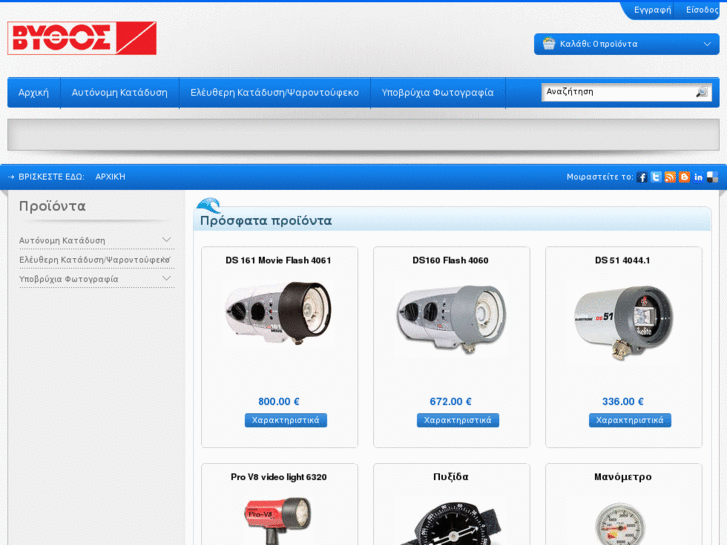Viewport: 727px width, 545px height.
Task: Share on Twitter icon
Action: pos(656,177)
